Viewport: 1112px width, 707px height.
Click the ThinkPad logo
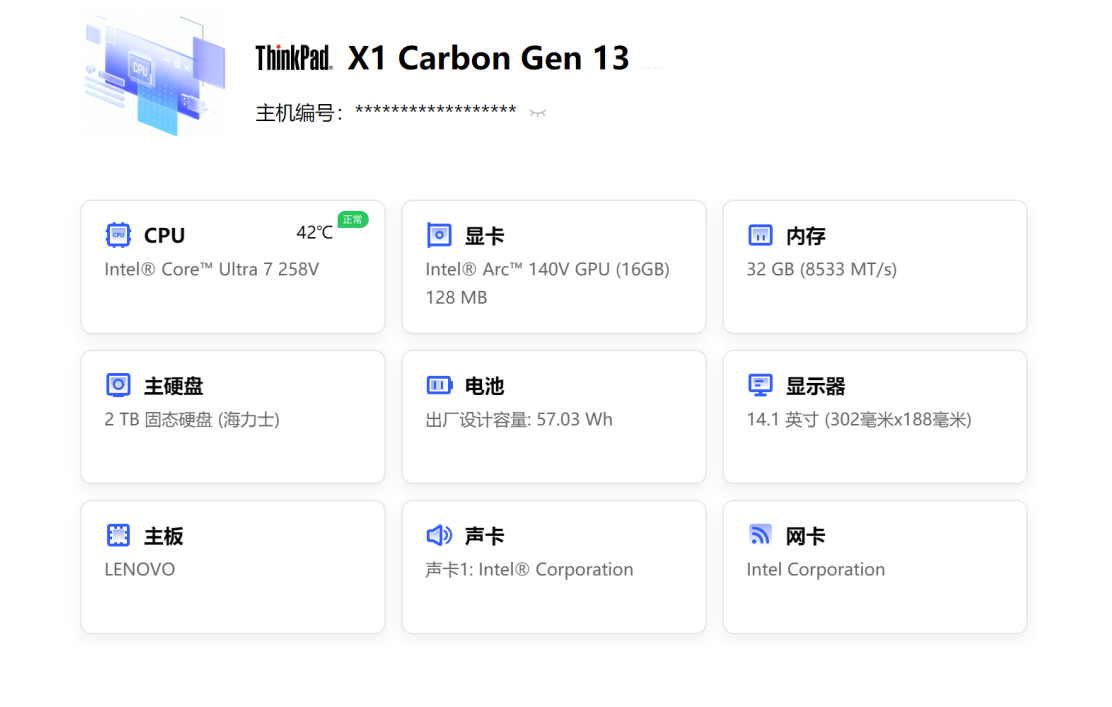(294, 58)
